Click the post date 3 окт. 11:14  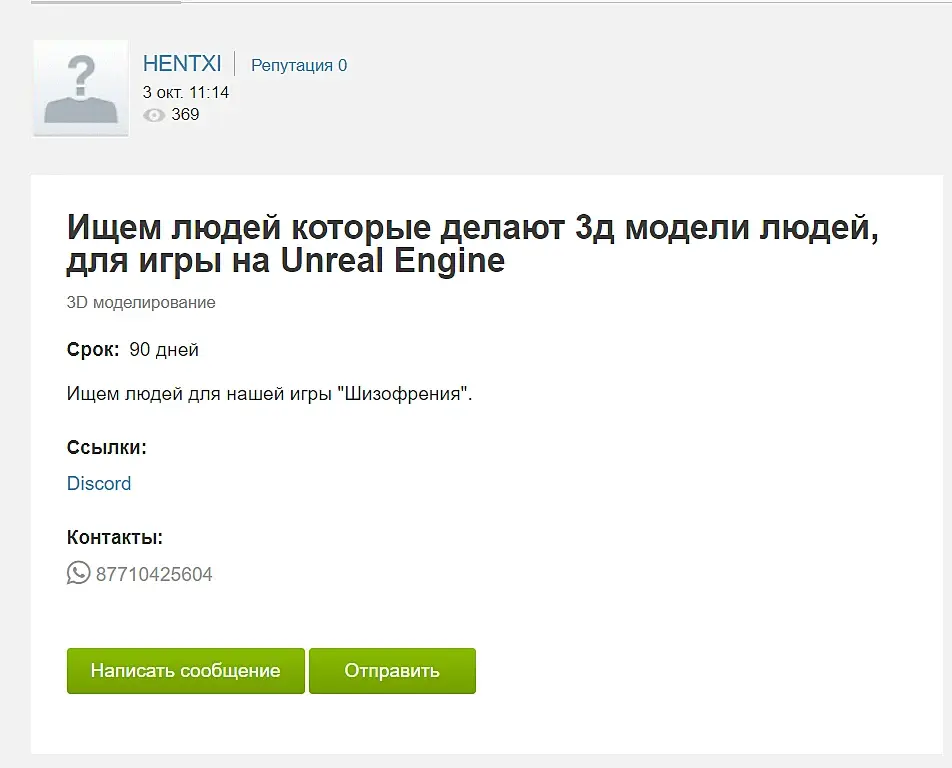point(186,92)
